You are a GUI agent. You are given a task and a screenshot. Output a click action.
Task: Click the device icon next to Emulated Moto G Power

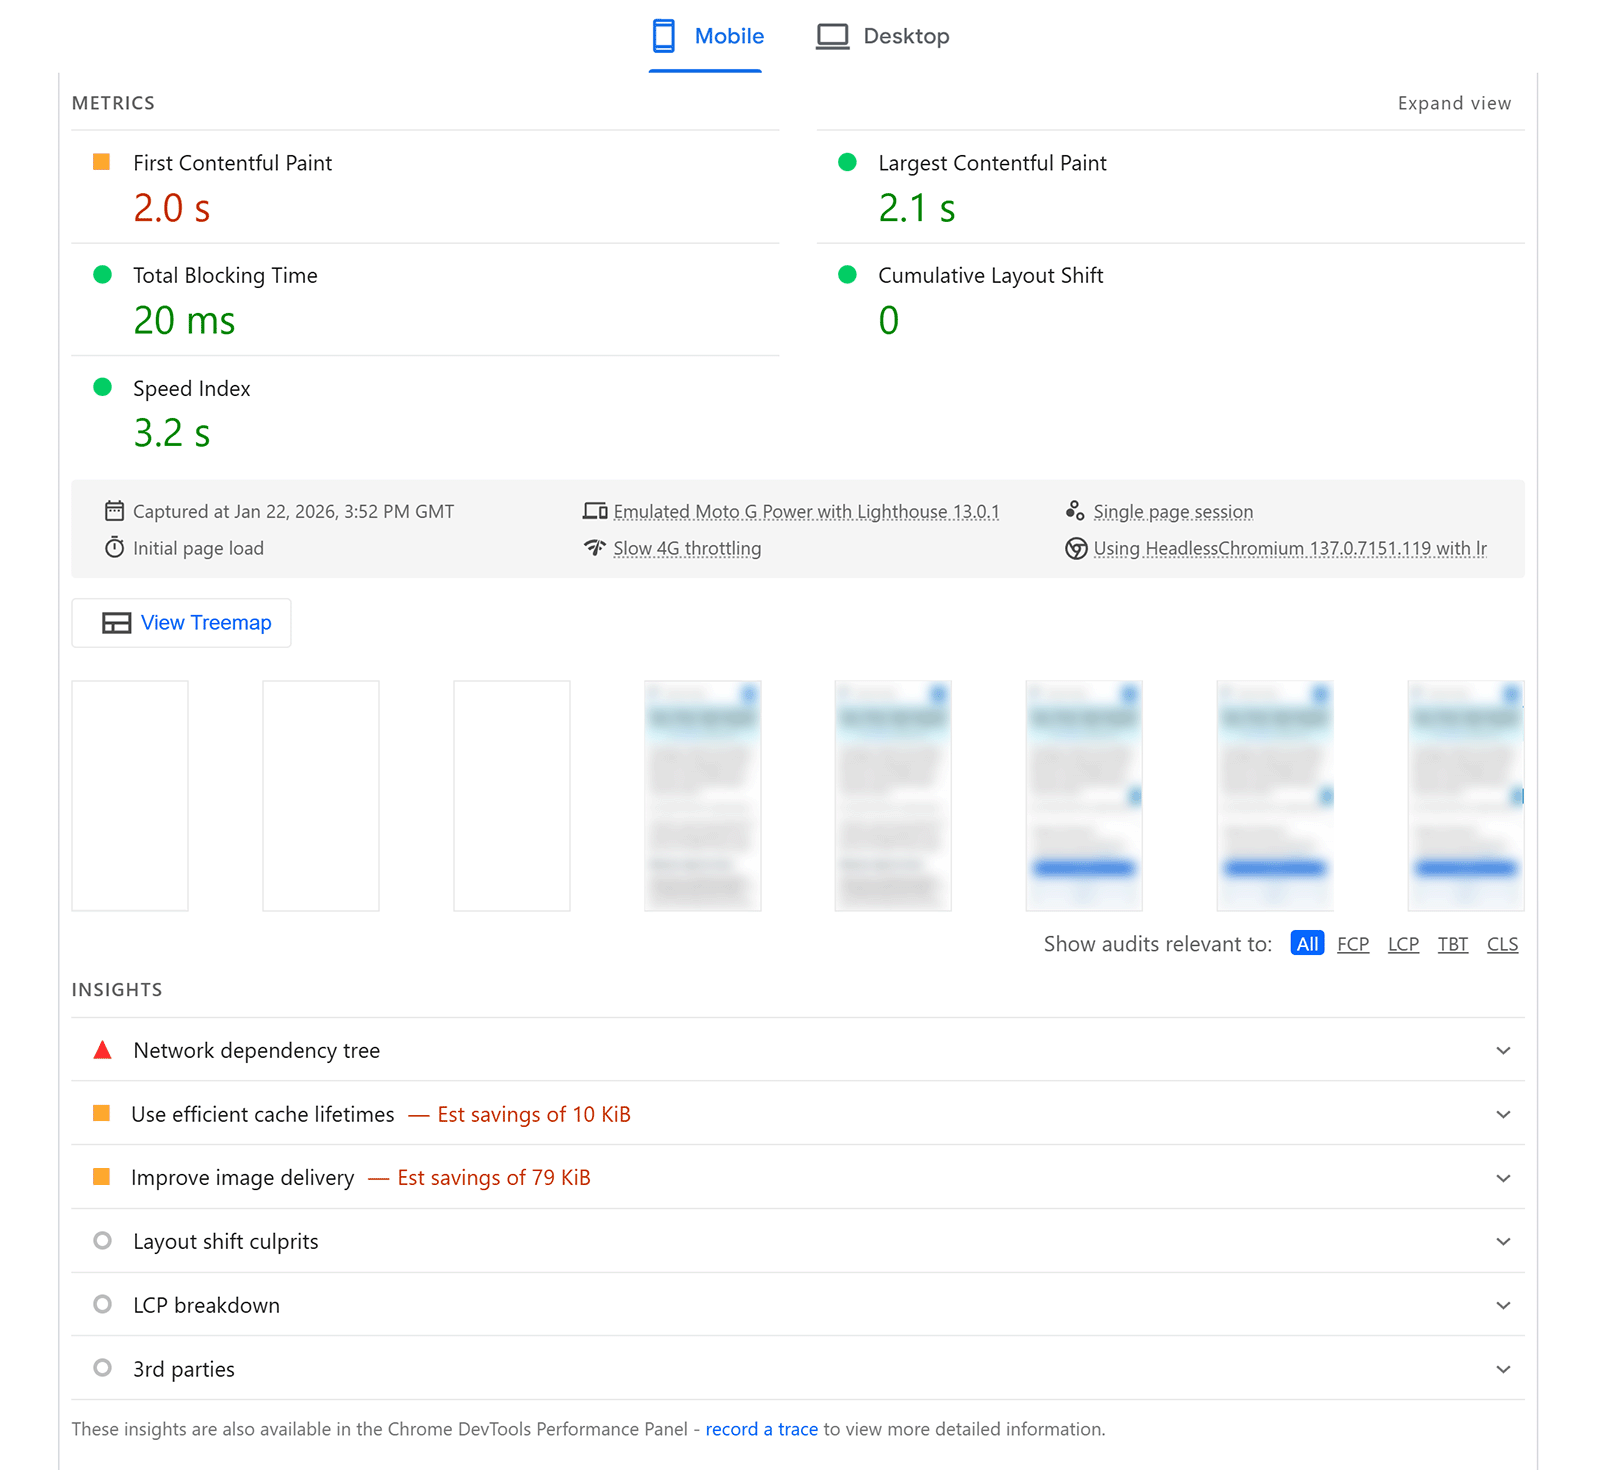point(595,510)
